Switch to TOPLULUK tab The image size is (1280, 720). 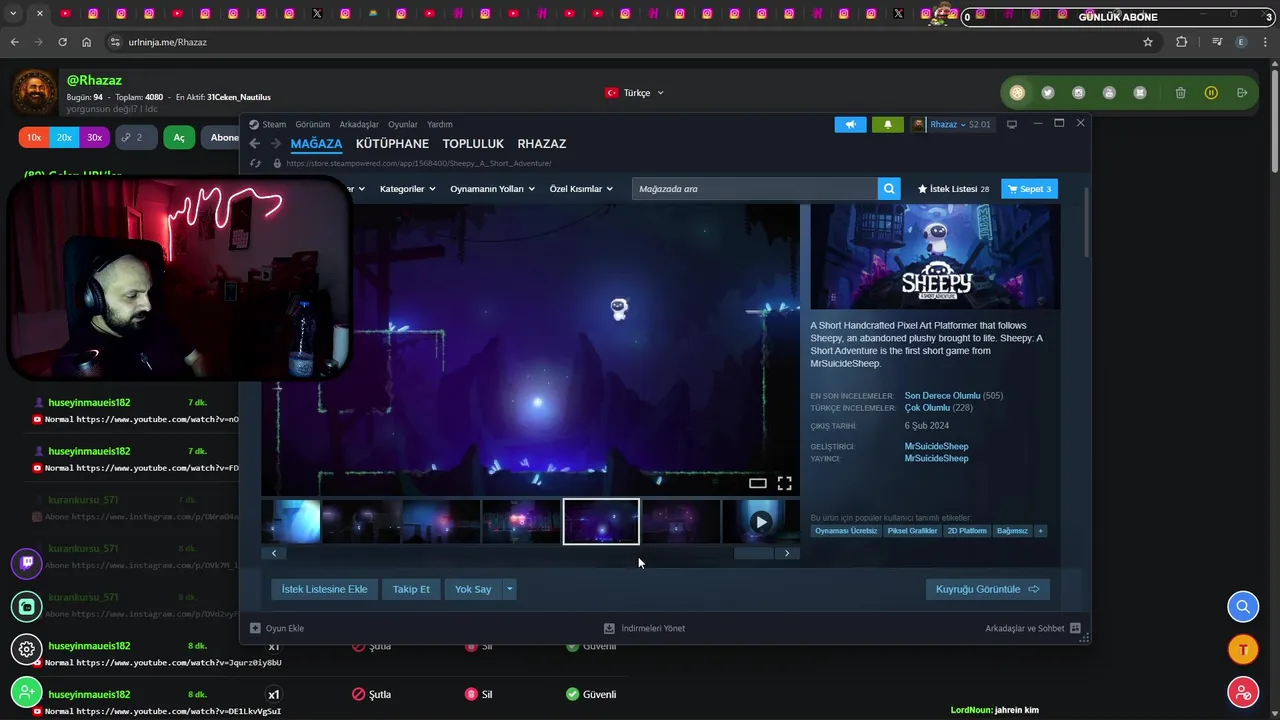[473, 144]
